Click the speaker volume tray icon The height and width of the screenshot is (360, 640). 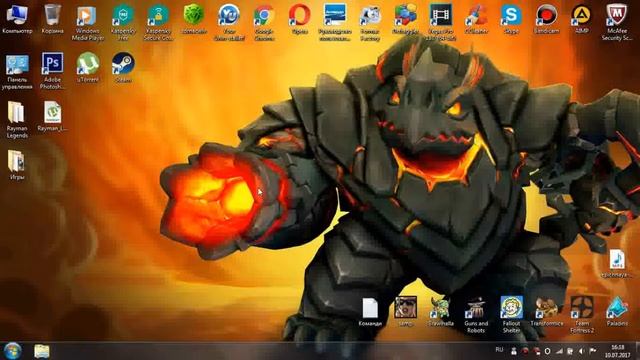581,351
